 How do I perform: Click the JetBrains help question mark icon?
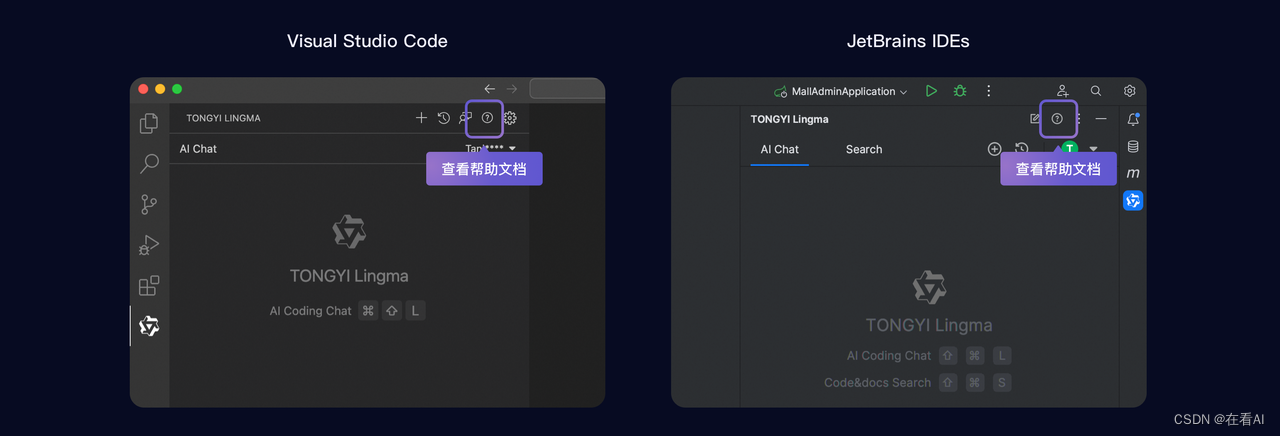(1057, 119)
